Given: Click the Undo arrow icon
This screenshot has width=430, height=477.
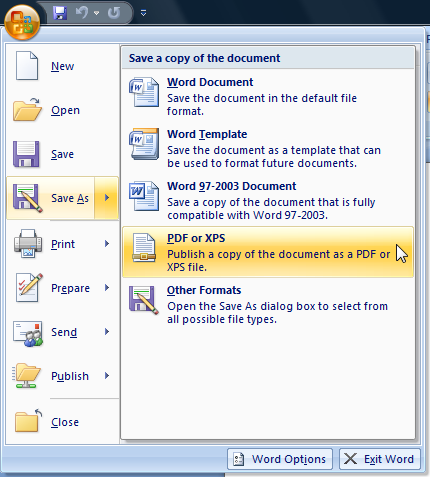Looking at the screenshot, I should click(82, 13).
